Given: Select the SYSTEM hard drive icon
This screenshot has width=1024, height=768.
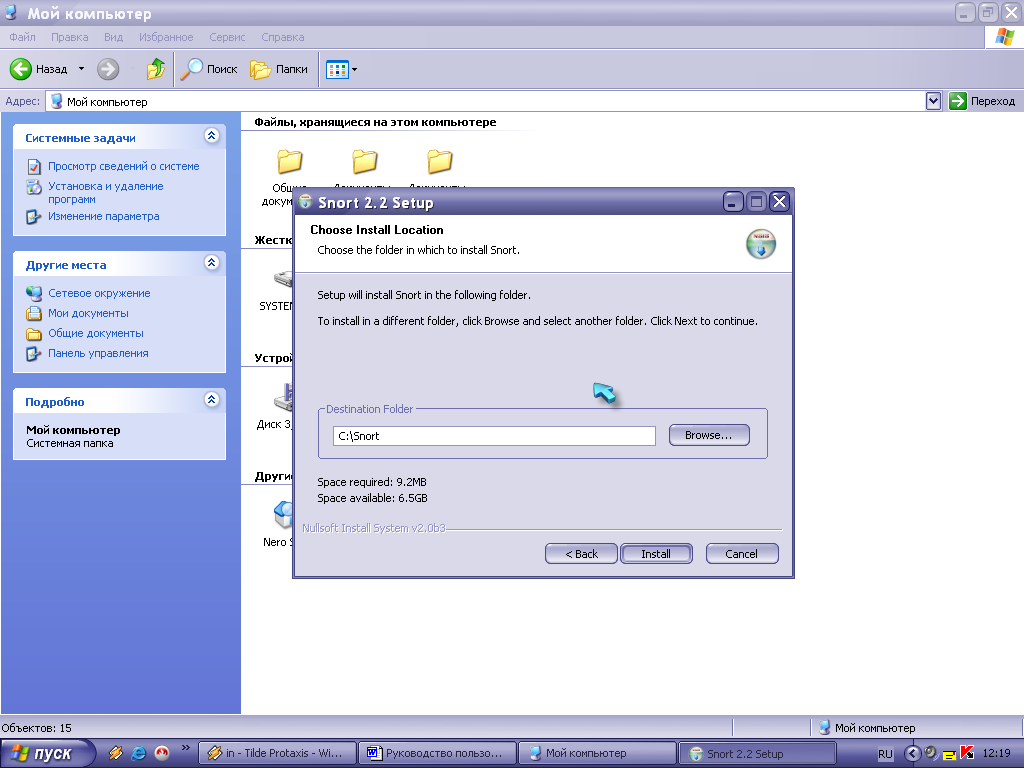Looking at the screenshot, I should pos(283,280).
